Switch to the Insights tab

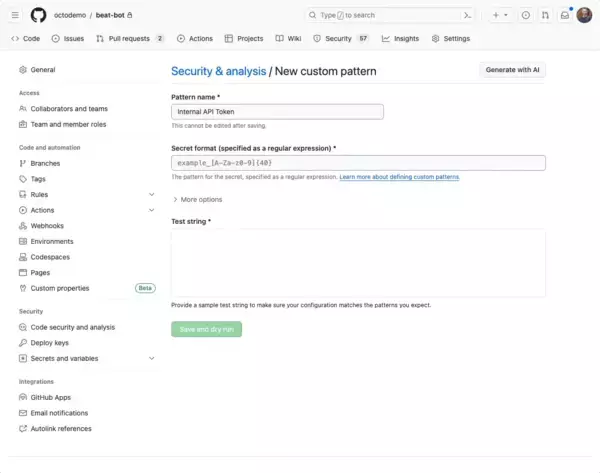click(400, 38)
